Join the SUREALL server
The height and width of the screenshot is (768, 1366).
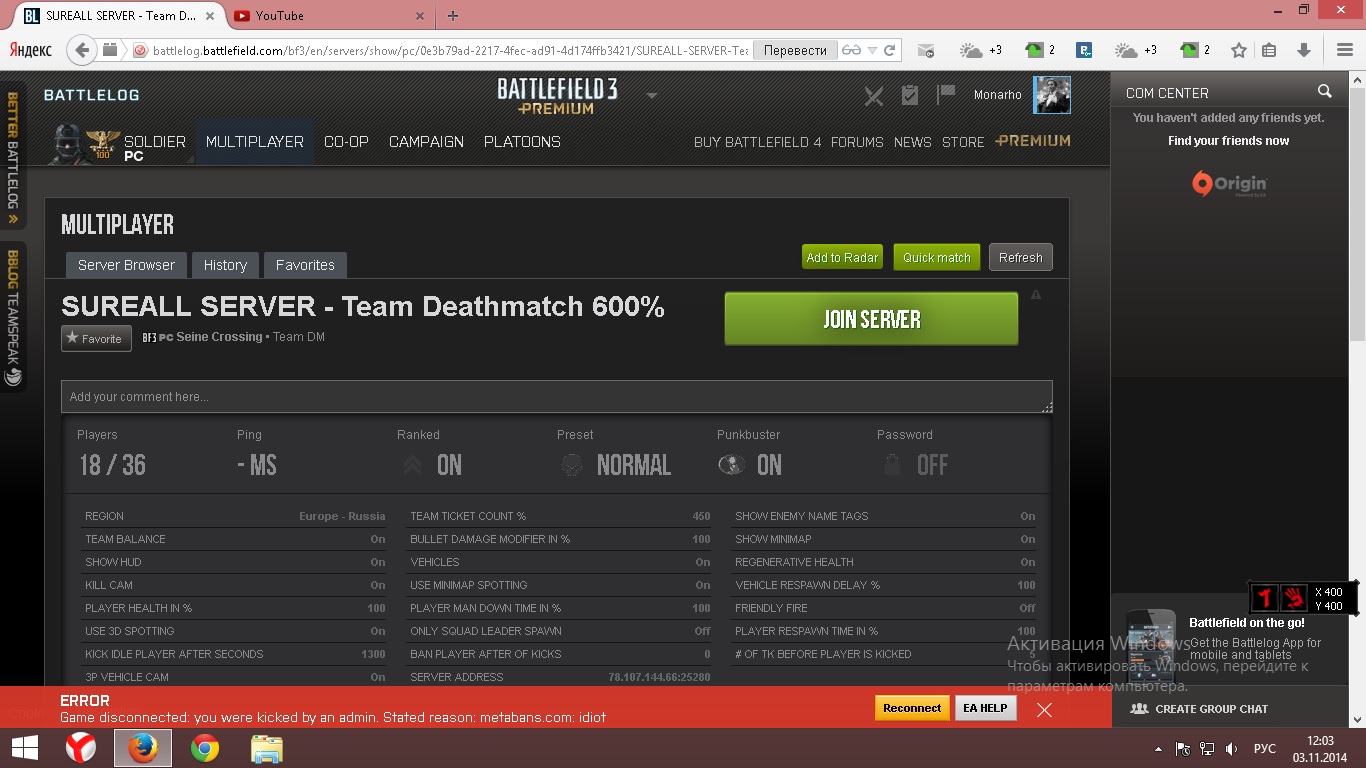click(x=871, y=319)
